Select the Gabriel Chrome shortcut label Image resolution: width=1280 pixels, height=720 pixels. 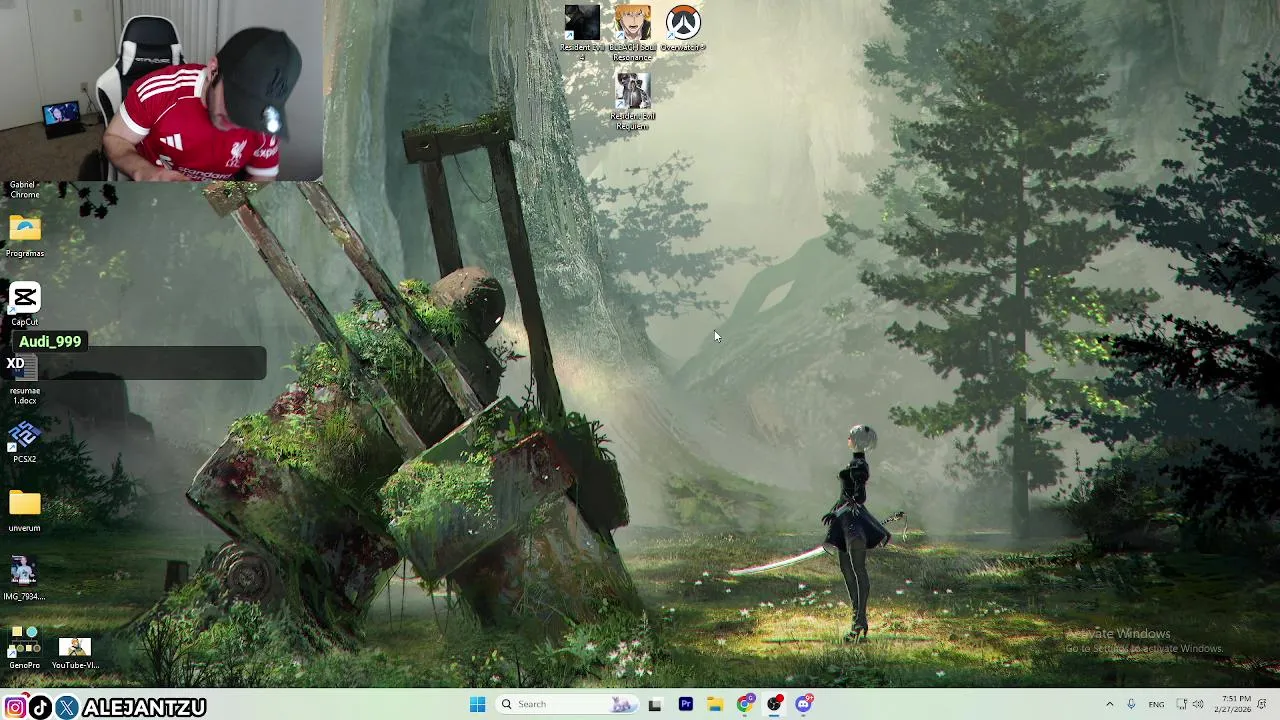click(25, 190)
